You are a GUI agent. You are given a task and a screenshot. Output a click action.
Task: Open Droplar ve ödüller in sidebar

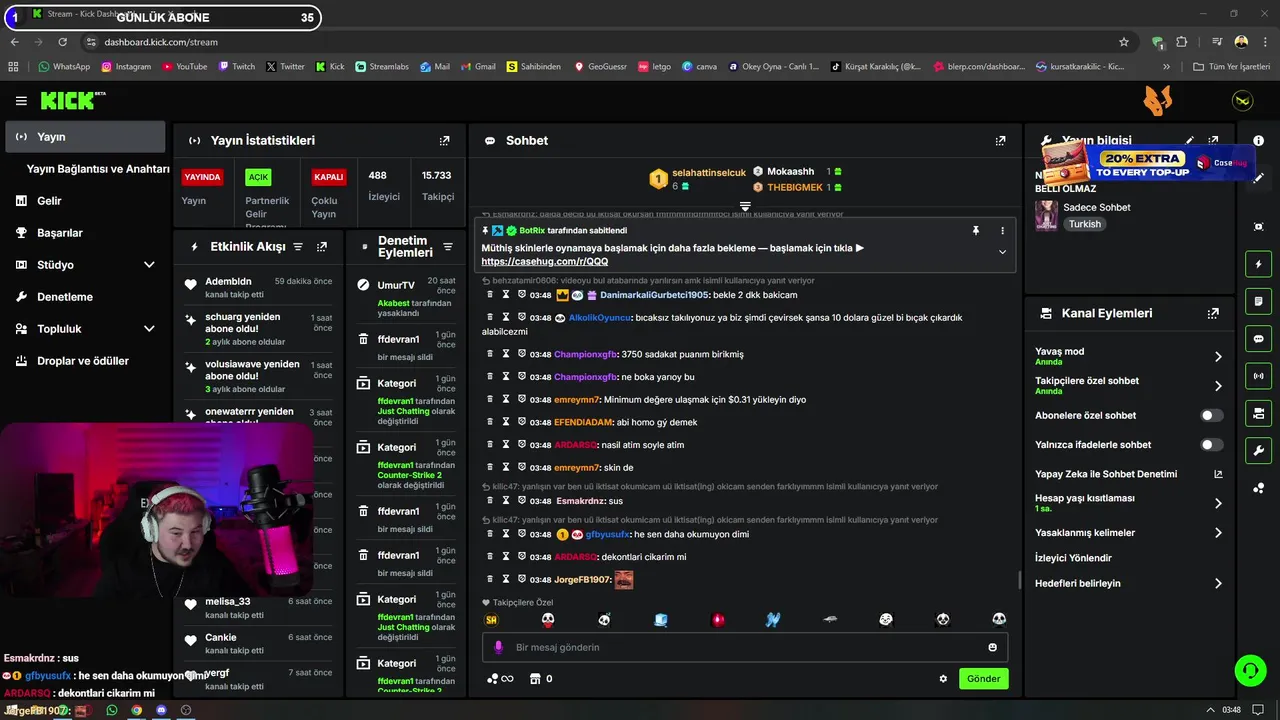point(85,361)
